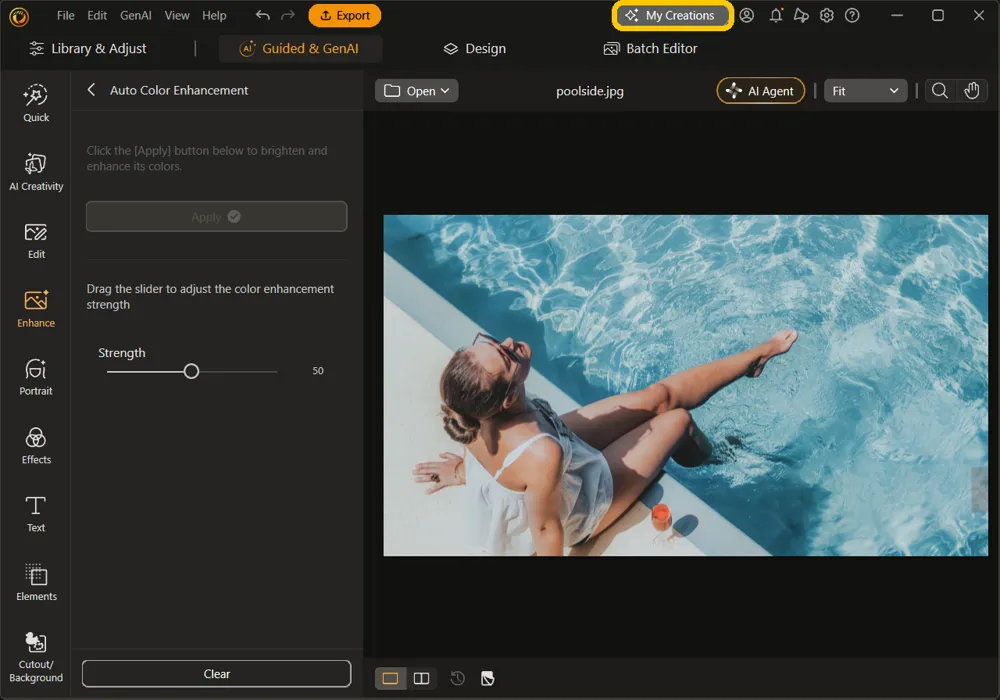Click the poolside.jpg file name
Screen dimensions: 1000x700
(x=590, y=91)
